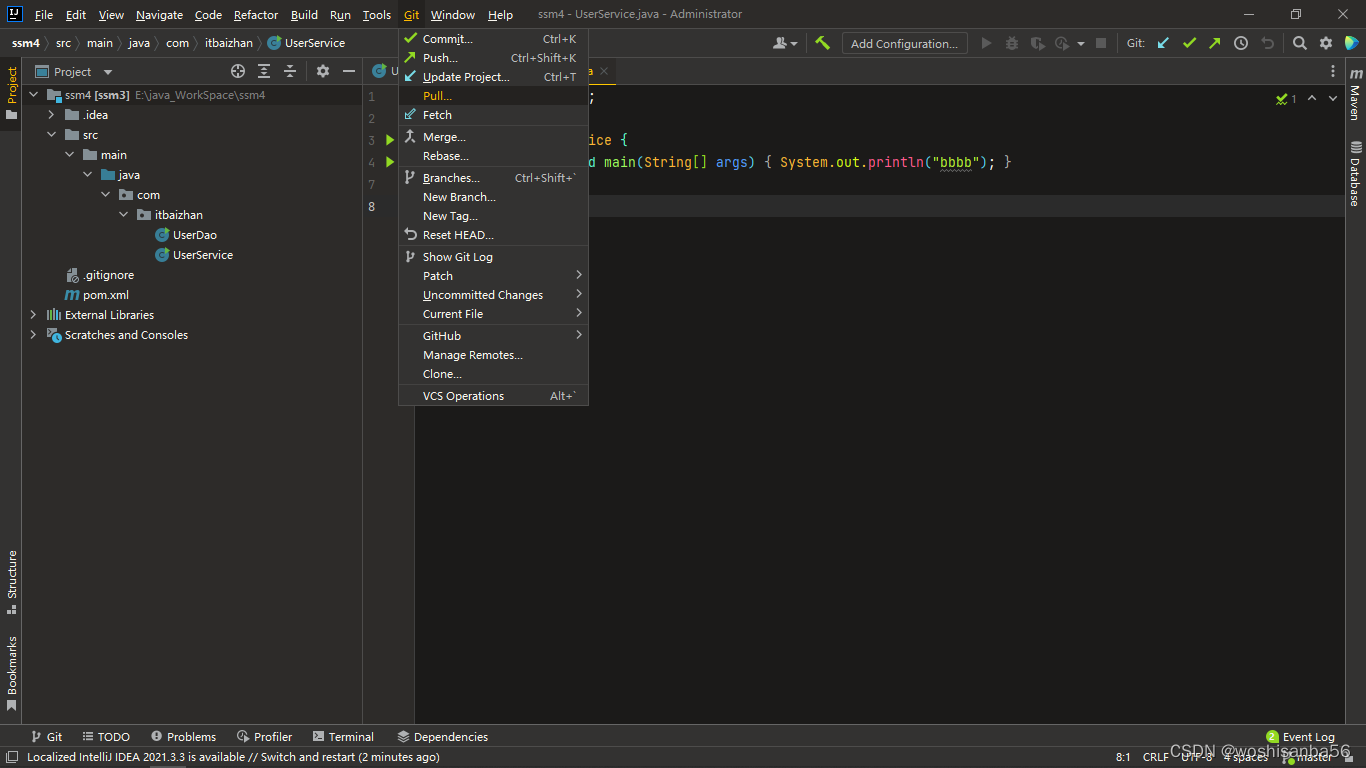Open the Dependencies tool window tab

pyautogui.click(x=442, y=737)
